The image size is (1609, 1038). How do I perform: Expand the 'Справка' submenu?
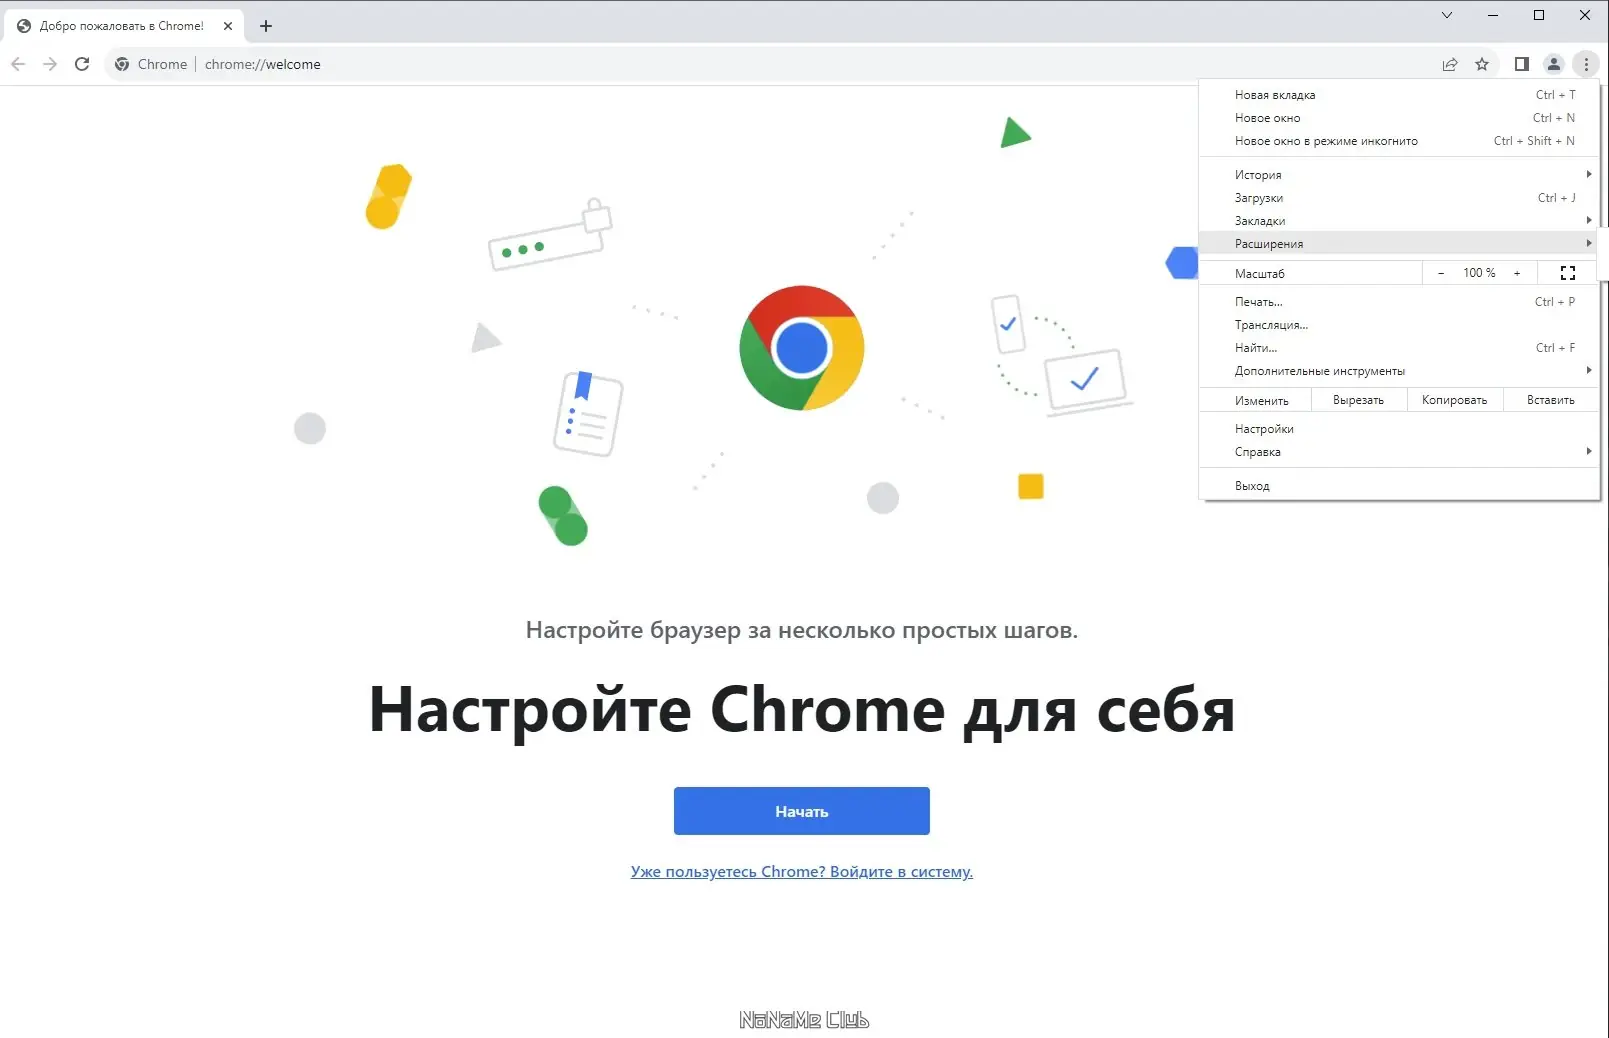(x=1399, y=452)
